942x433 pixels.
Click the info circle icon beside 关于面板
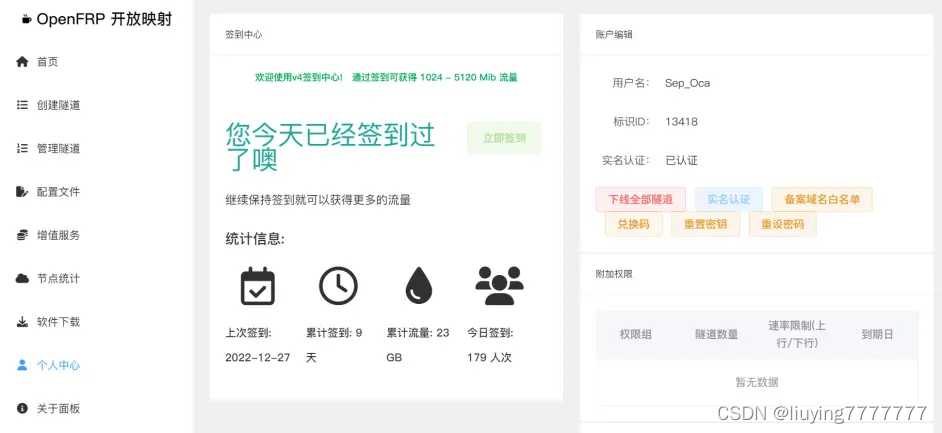22,408
